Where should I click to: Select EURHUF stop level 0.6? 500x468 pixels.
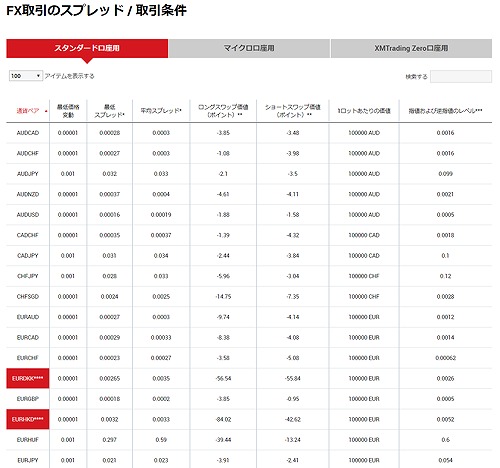point(445,440)
